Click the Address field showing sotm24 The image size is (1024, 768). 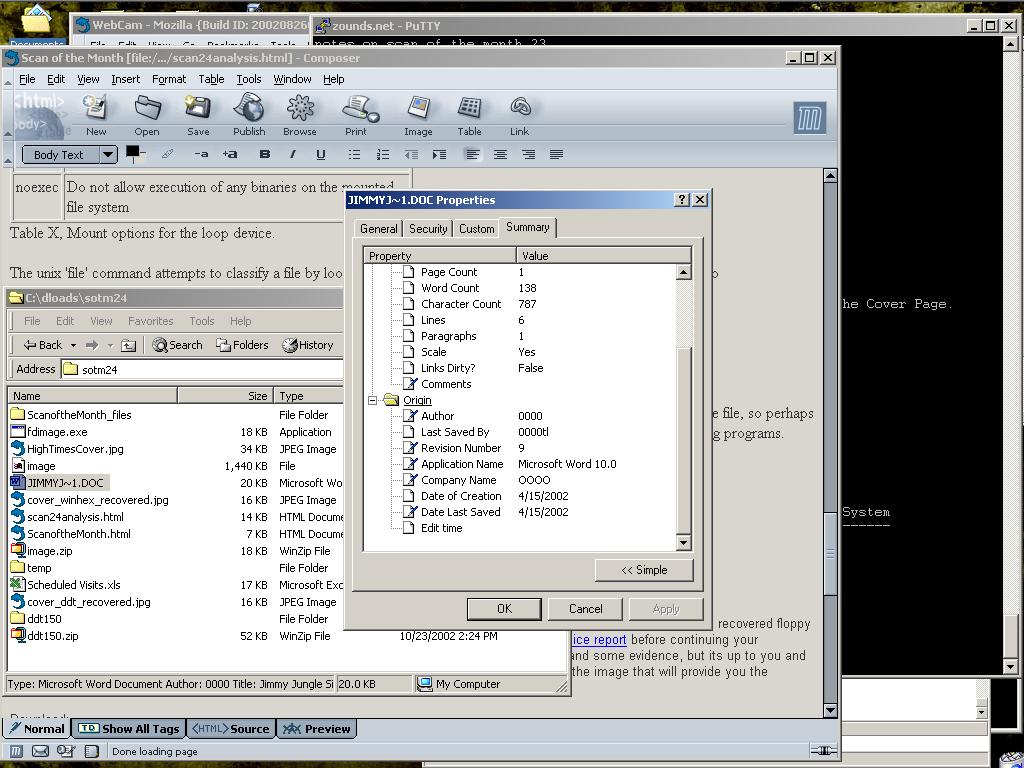pyautogui.click(x=202, y=369)
